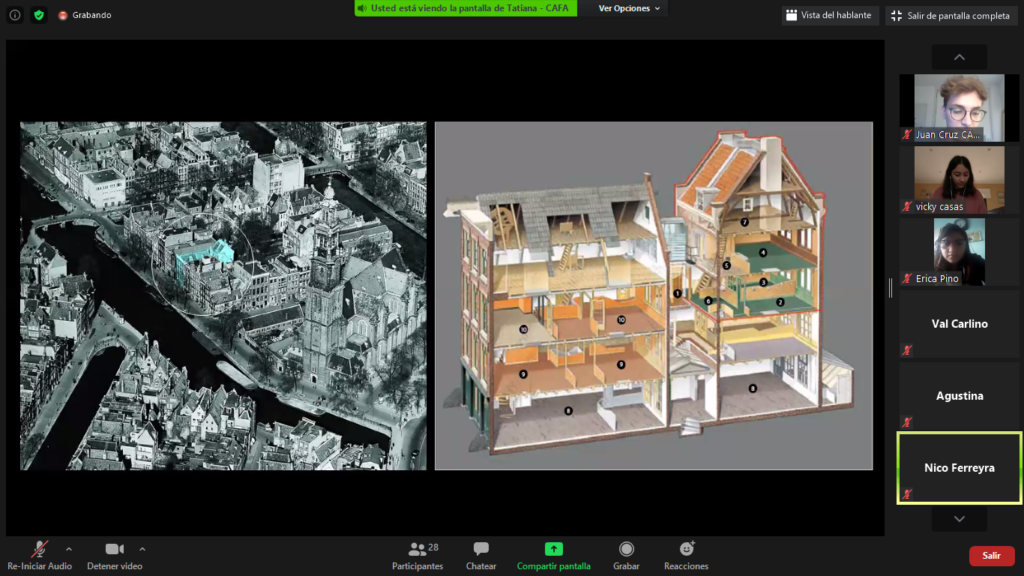Viewport: 1024px width, 576px height.
Task: Click the green encryption shield icon
Action: [x=39, y=14]
